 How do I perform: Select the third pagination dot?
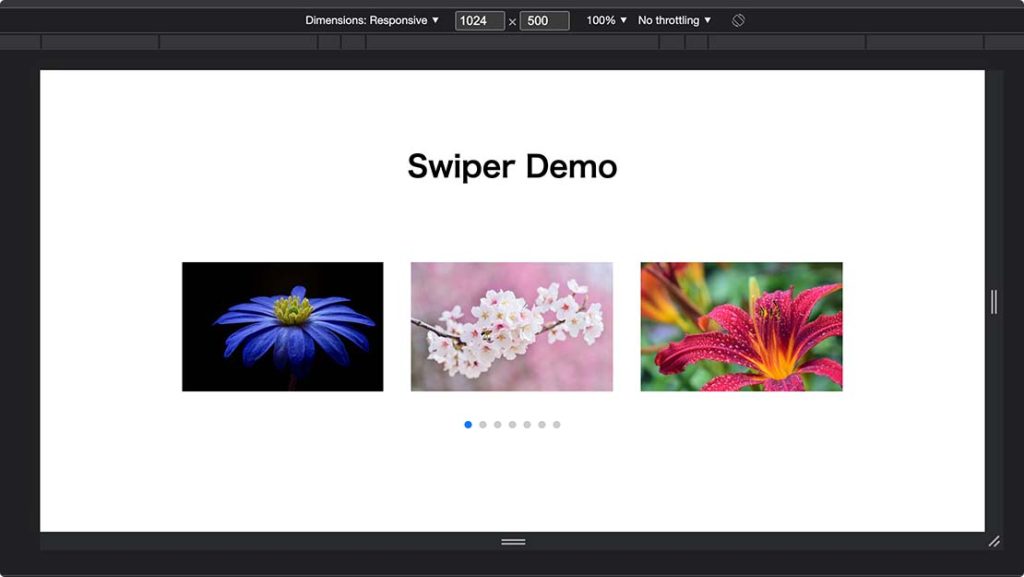pos(497,424)
